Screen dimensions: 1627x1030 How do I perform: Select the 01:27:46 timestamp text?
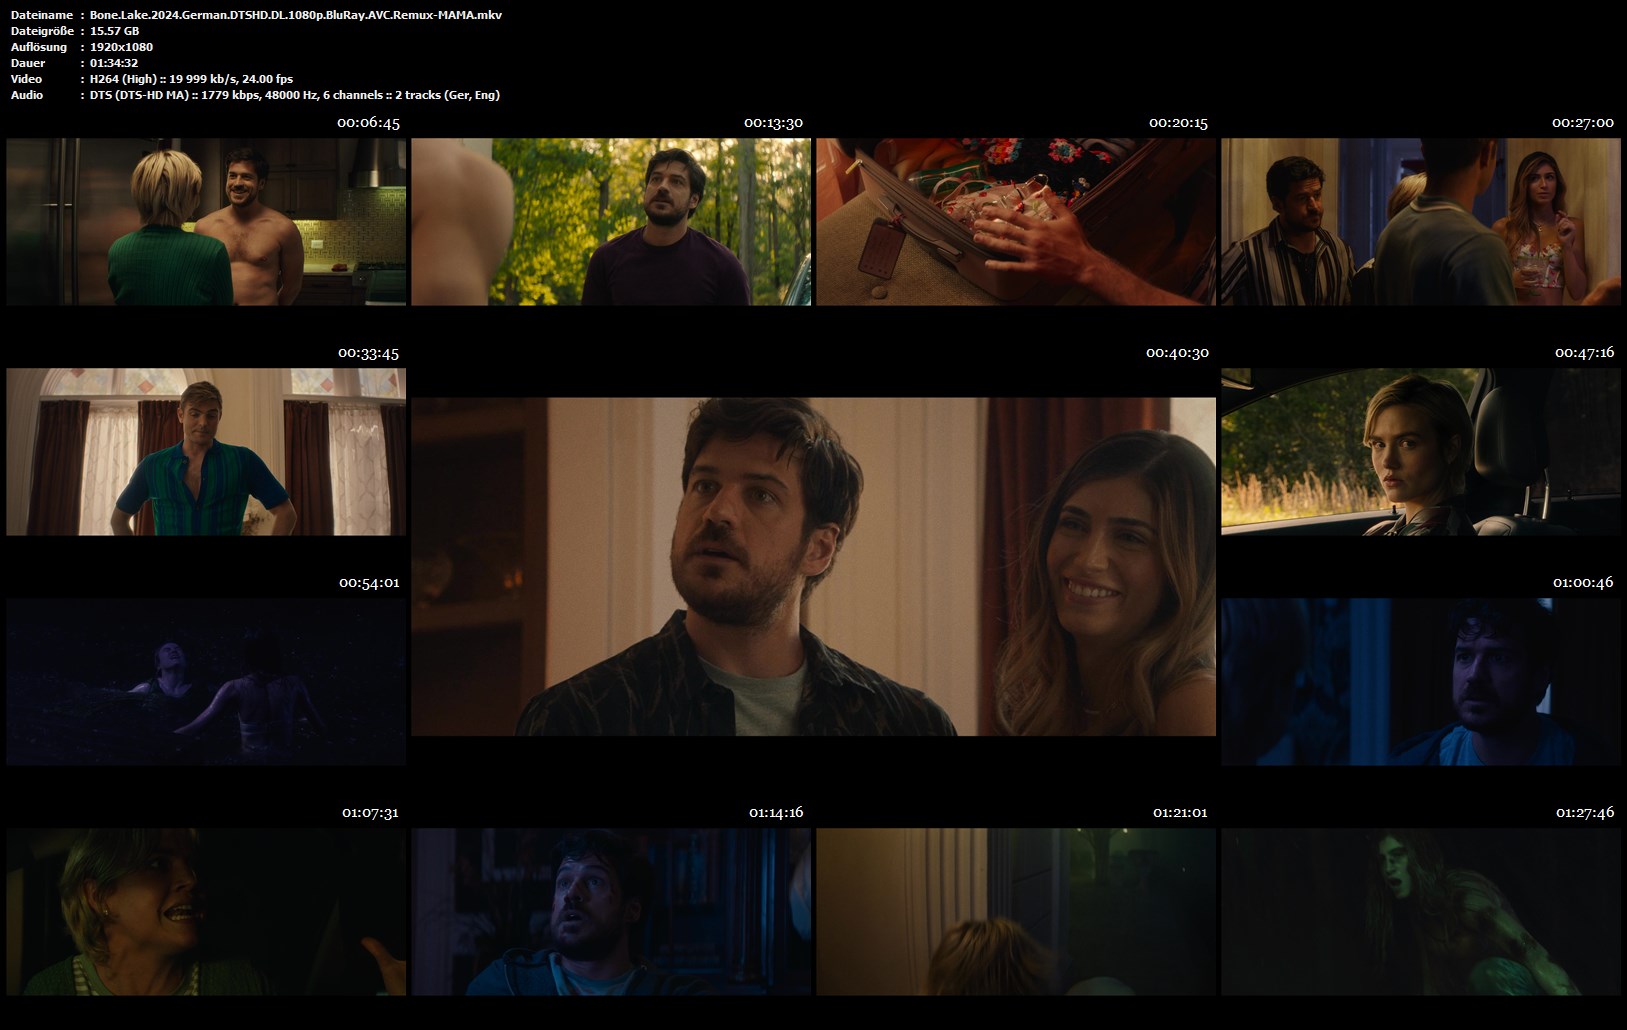(1585, 813)
